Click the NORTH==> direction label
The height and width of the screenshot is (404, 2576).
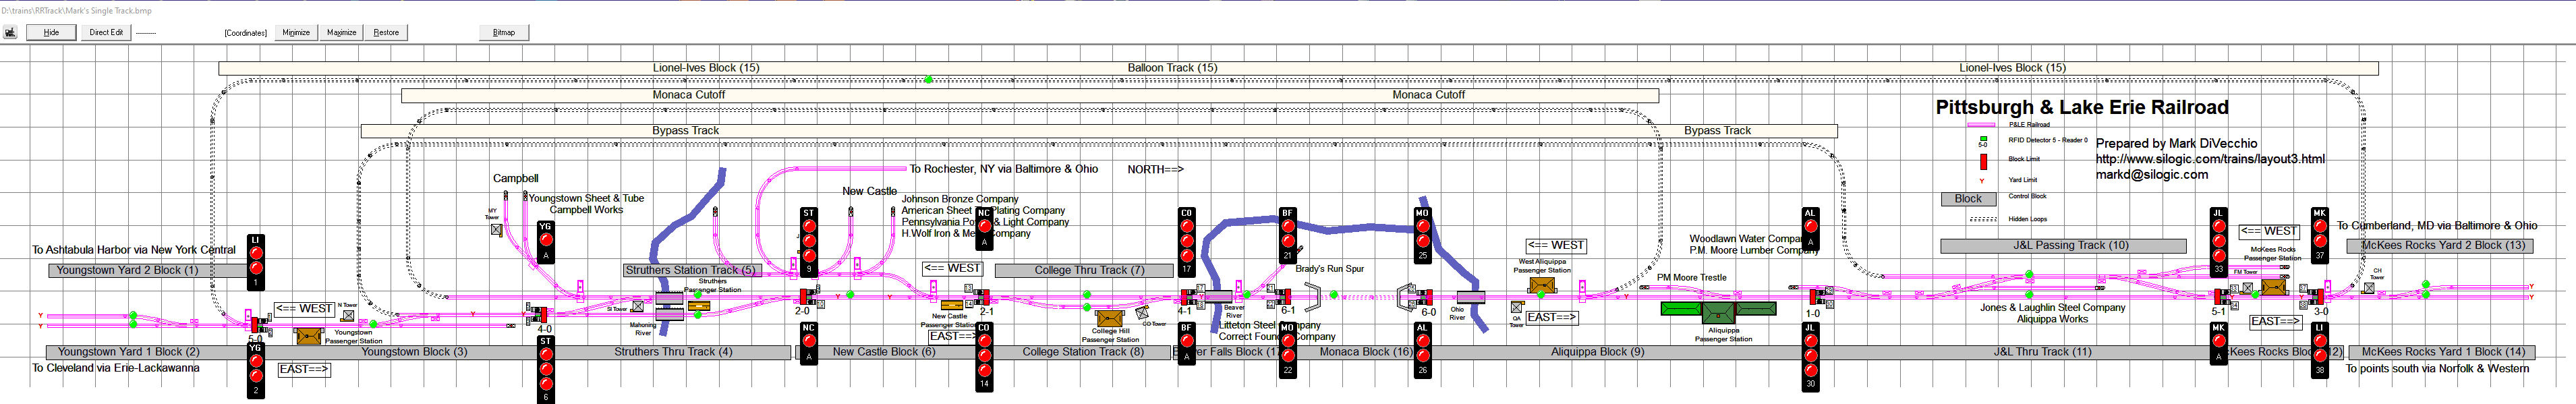1155,170
